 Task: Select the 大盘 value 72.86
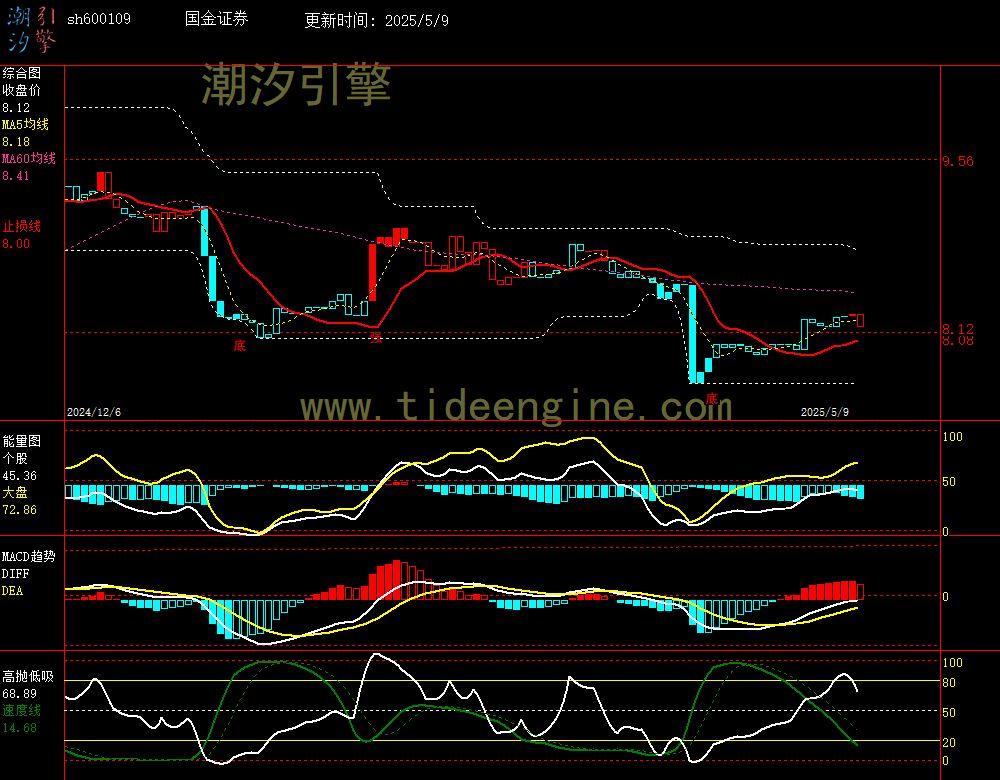(20, 510)
